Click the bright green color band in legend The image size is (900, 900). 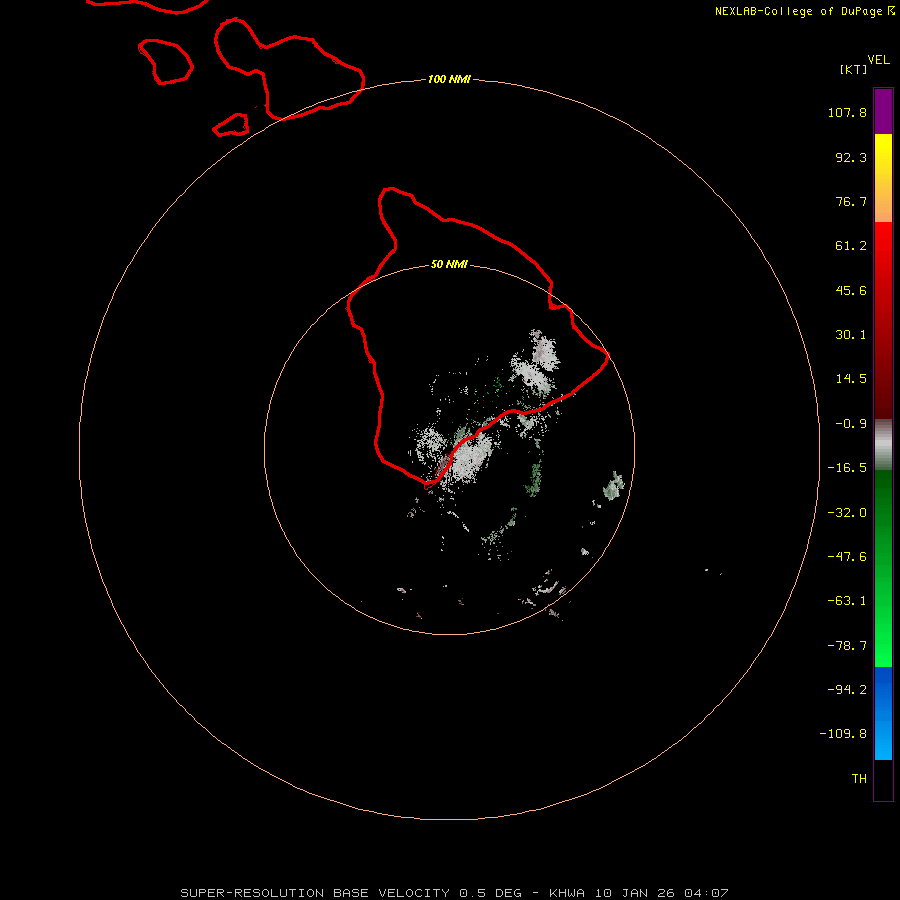[x=883, y=568]
